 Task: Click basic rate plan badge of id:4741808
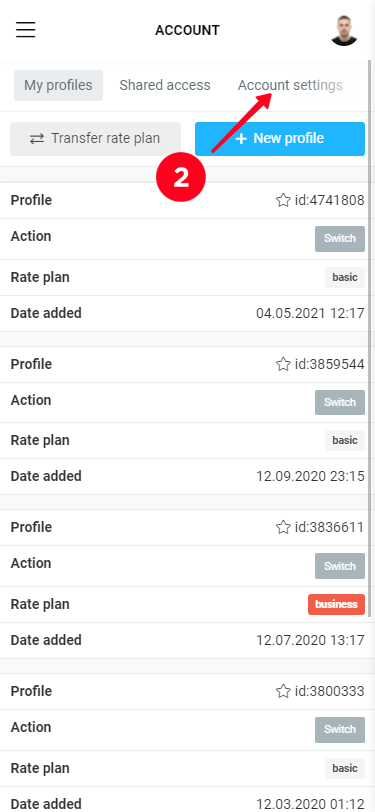click(x=345, y=278)
